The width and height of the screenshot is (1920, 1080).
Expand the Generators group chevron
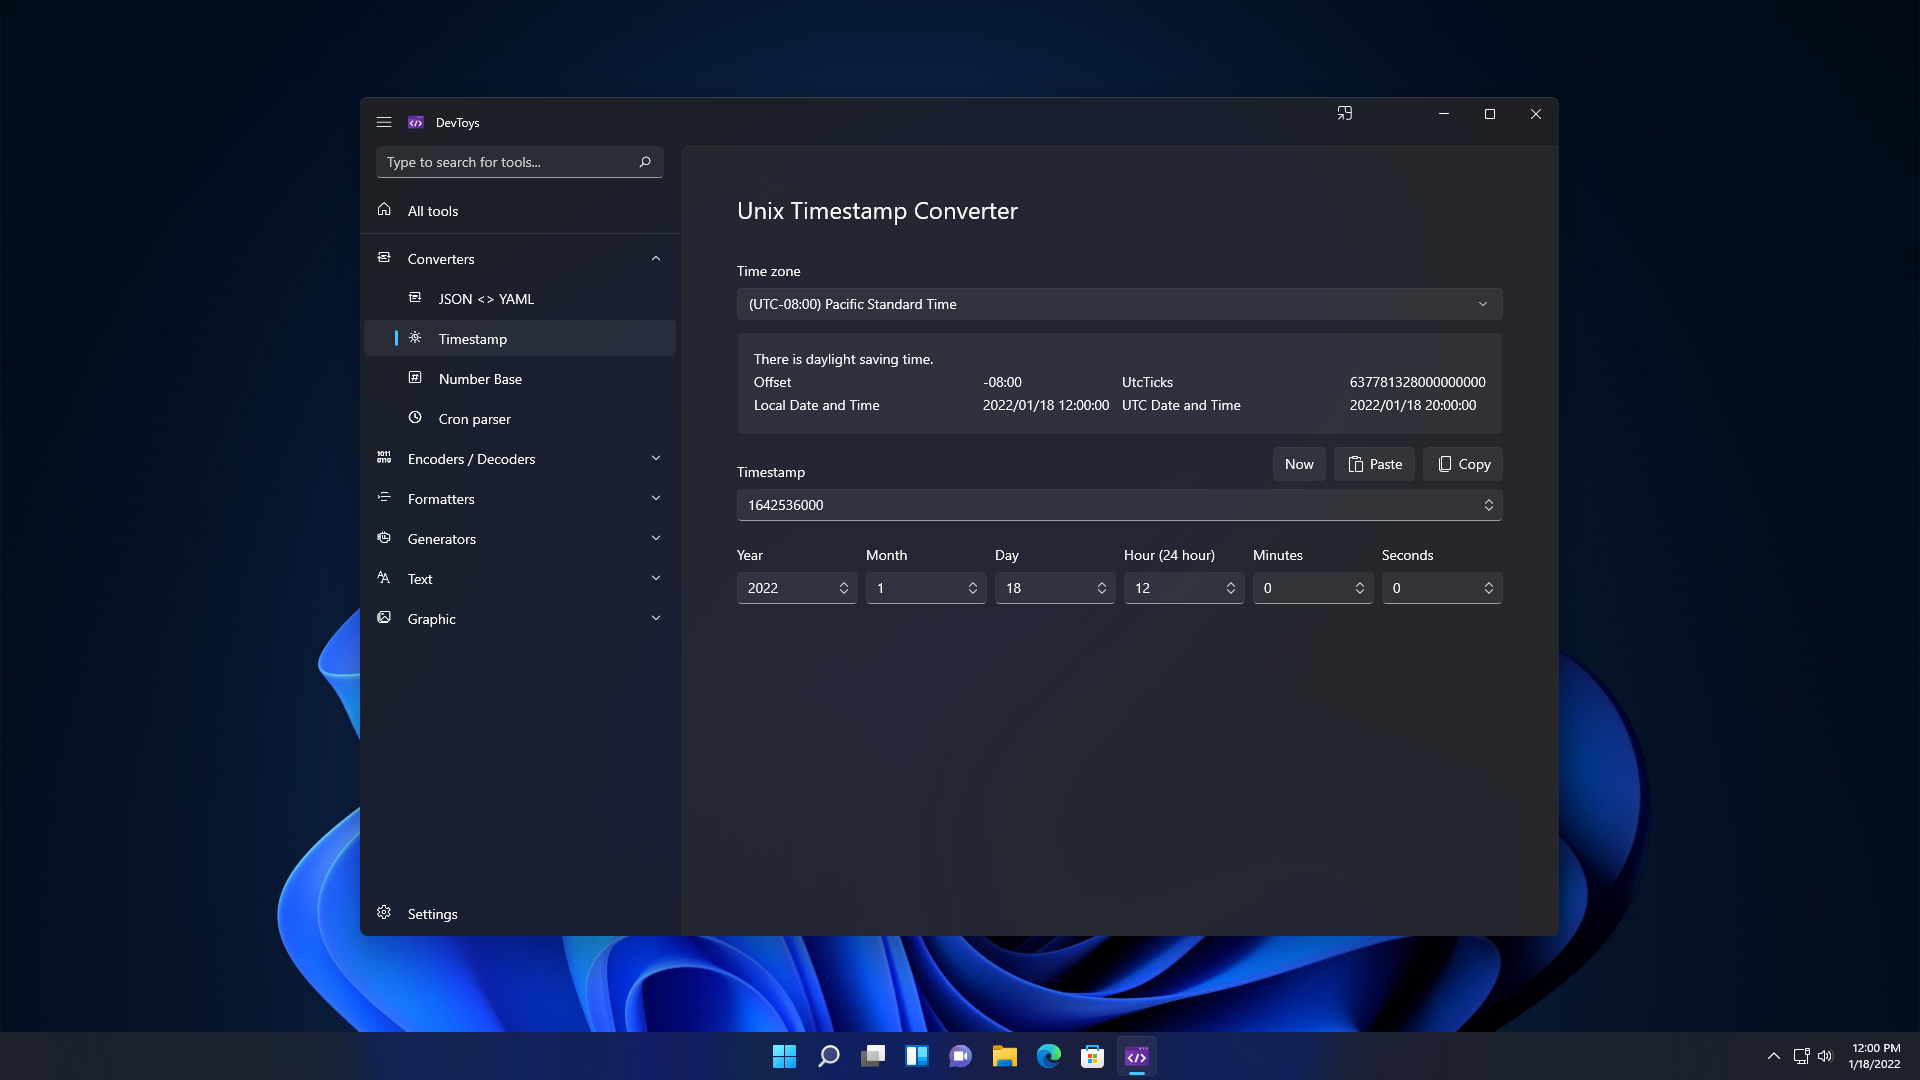click(656, 538)
